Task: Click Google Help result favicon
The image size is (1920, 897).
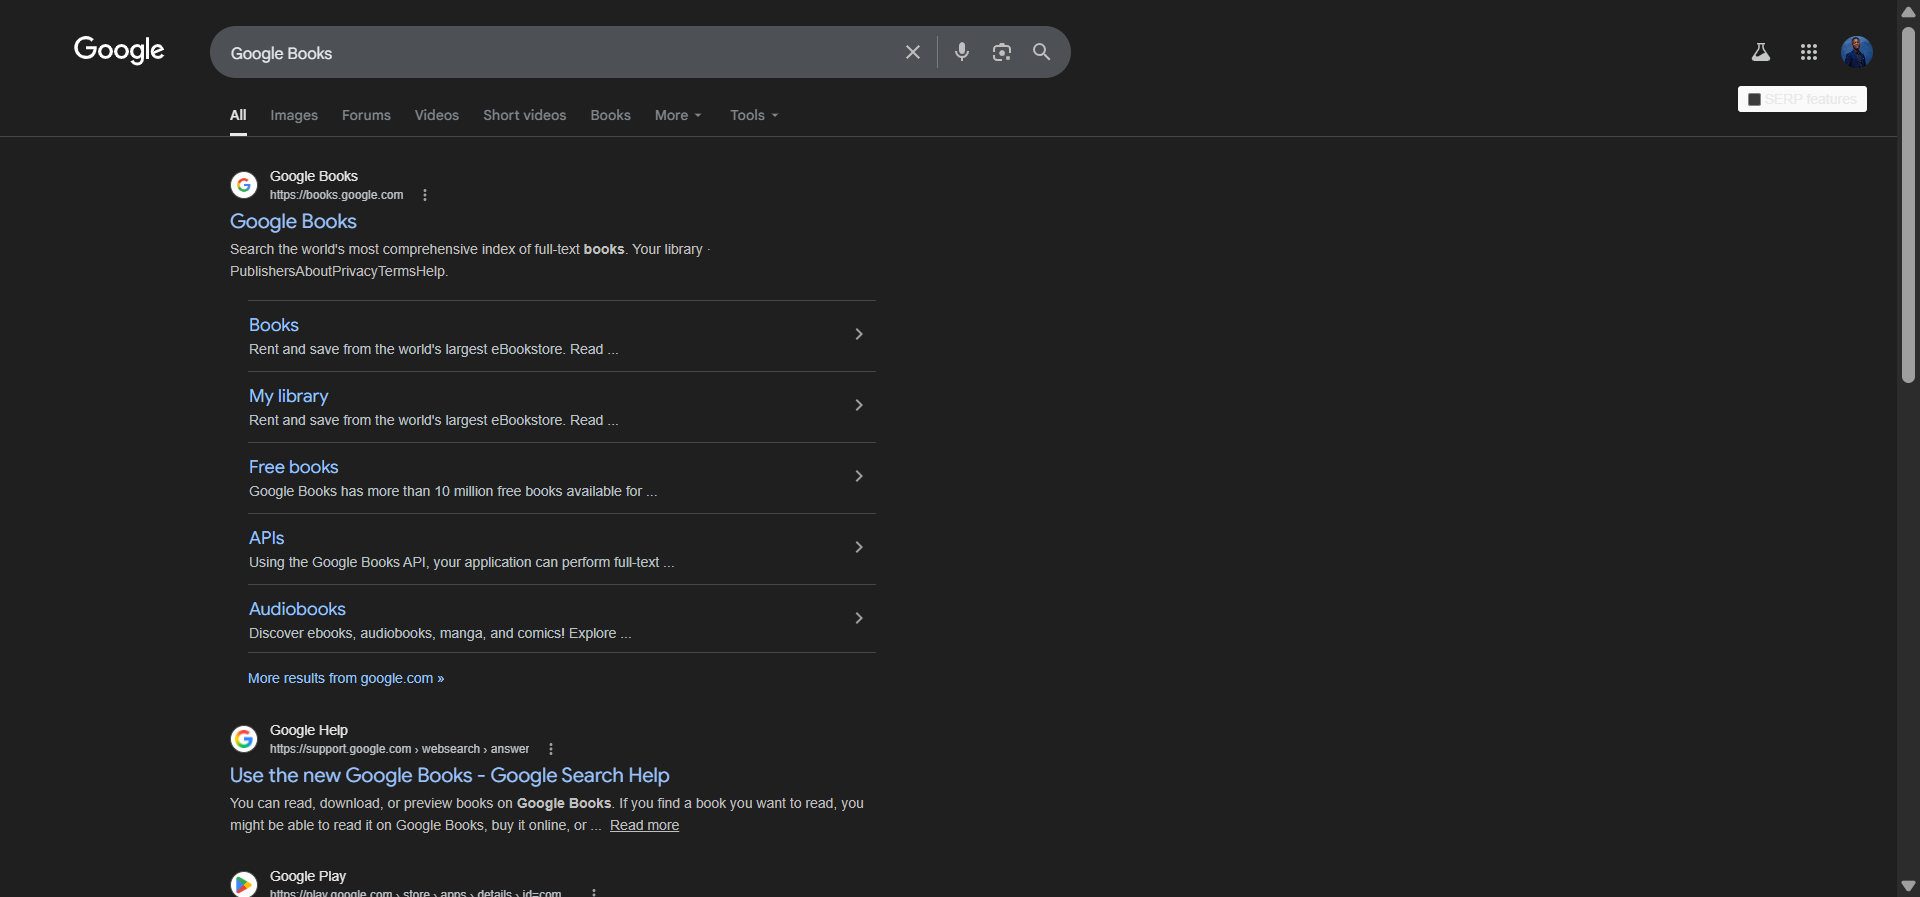Action: (244, 739)
